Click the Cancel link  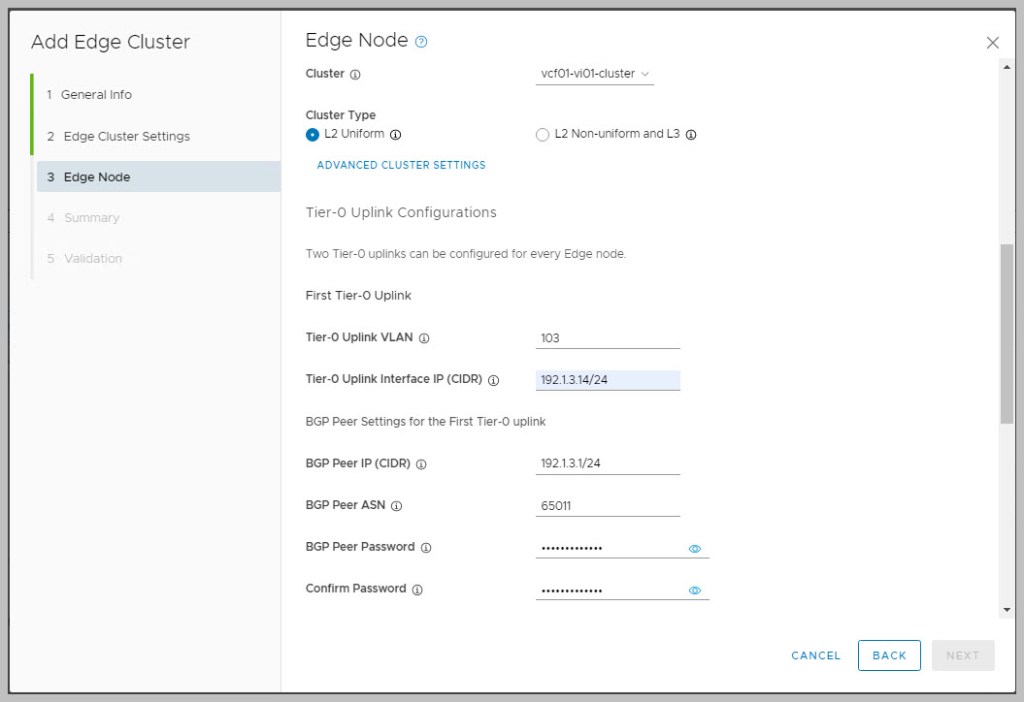(816, 655)
